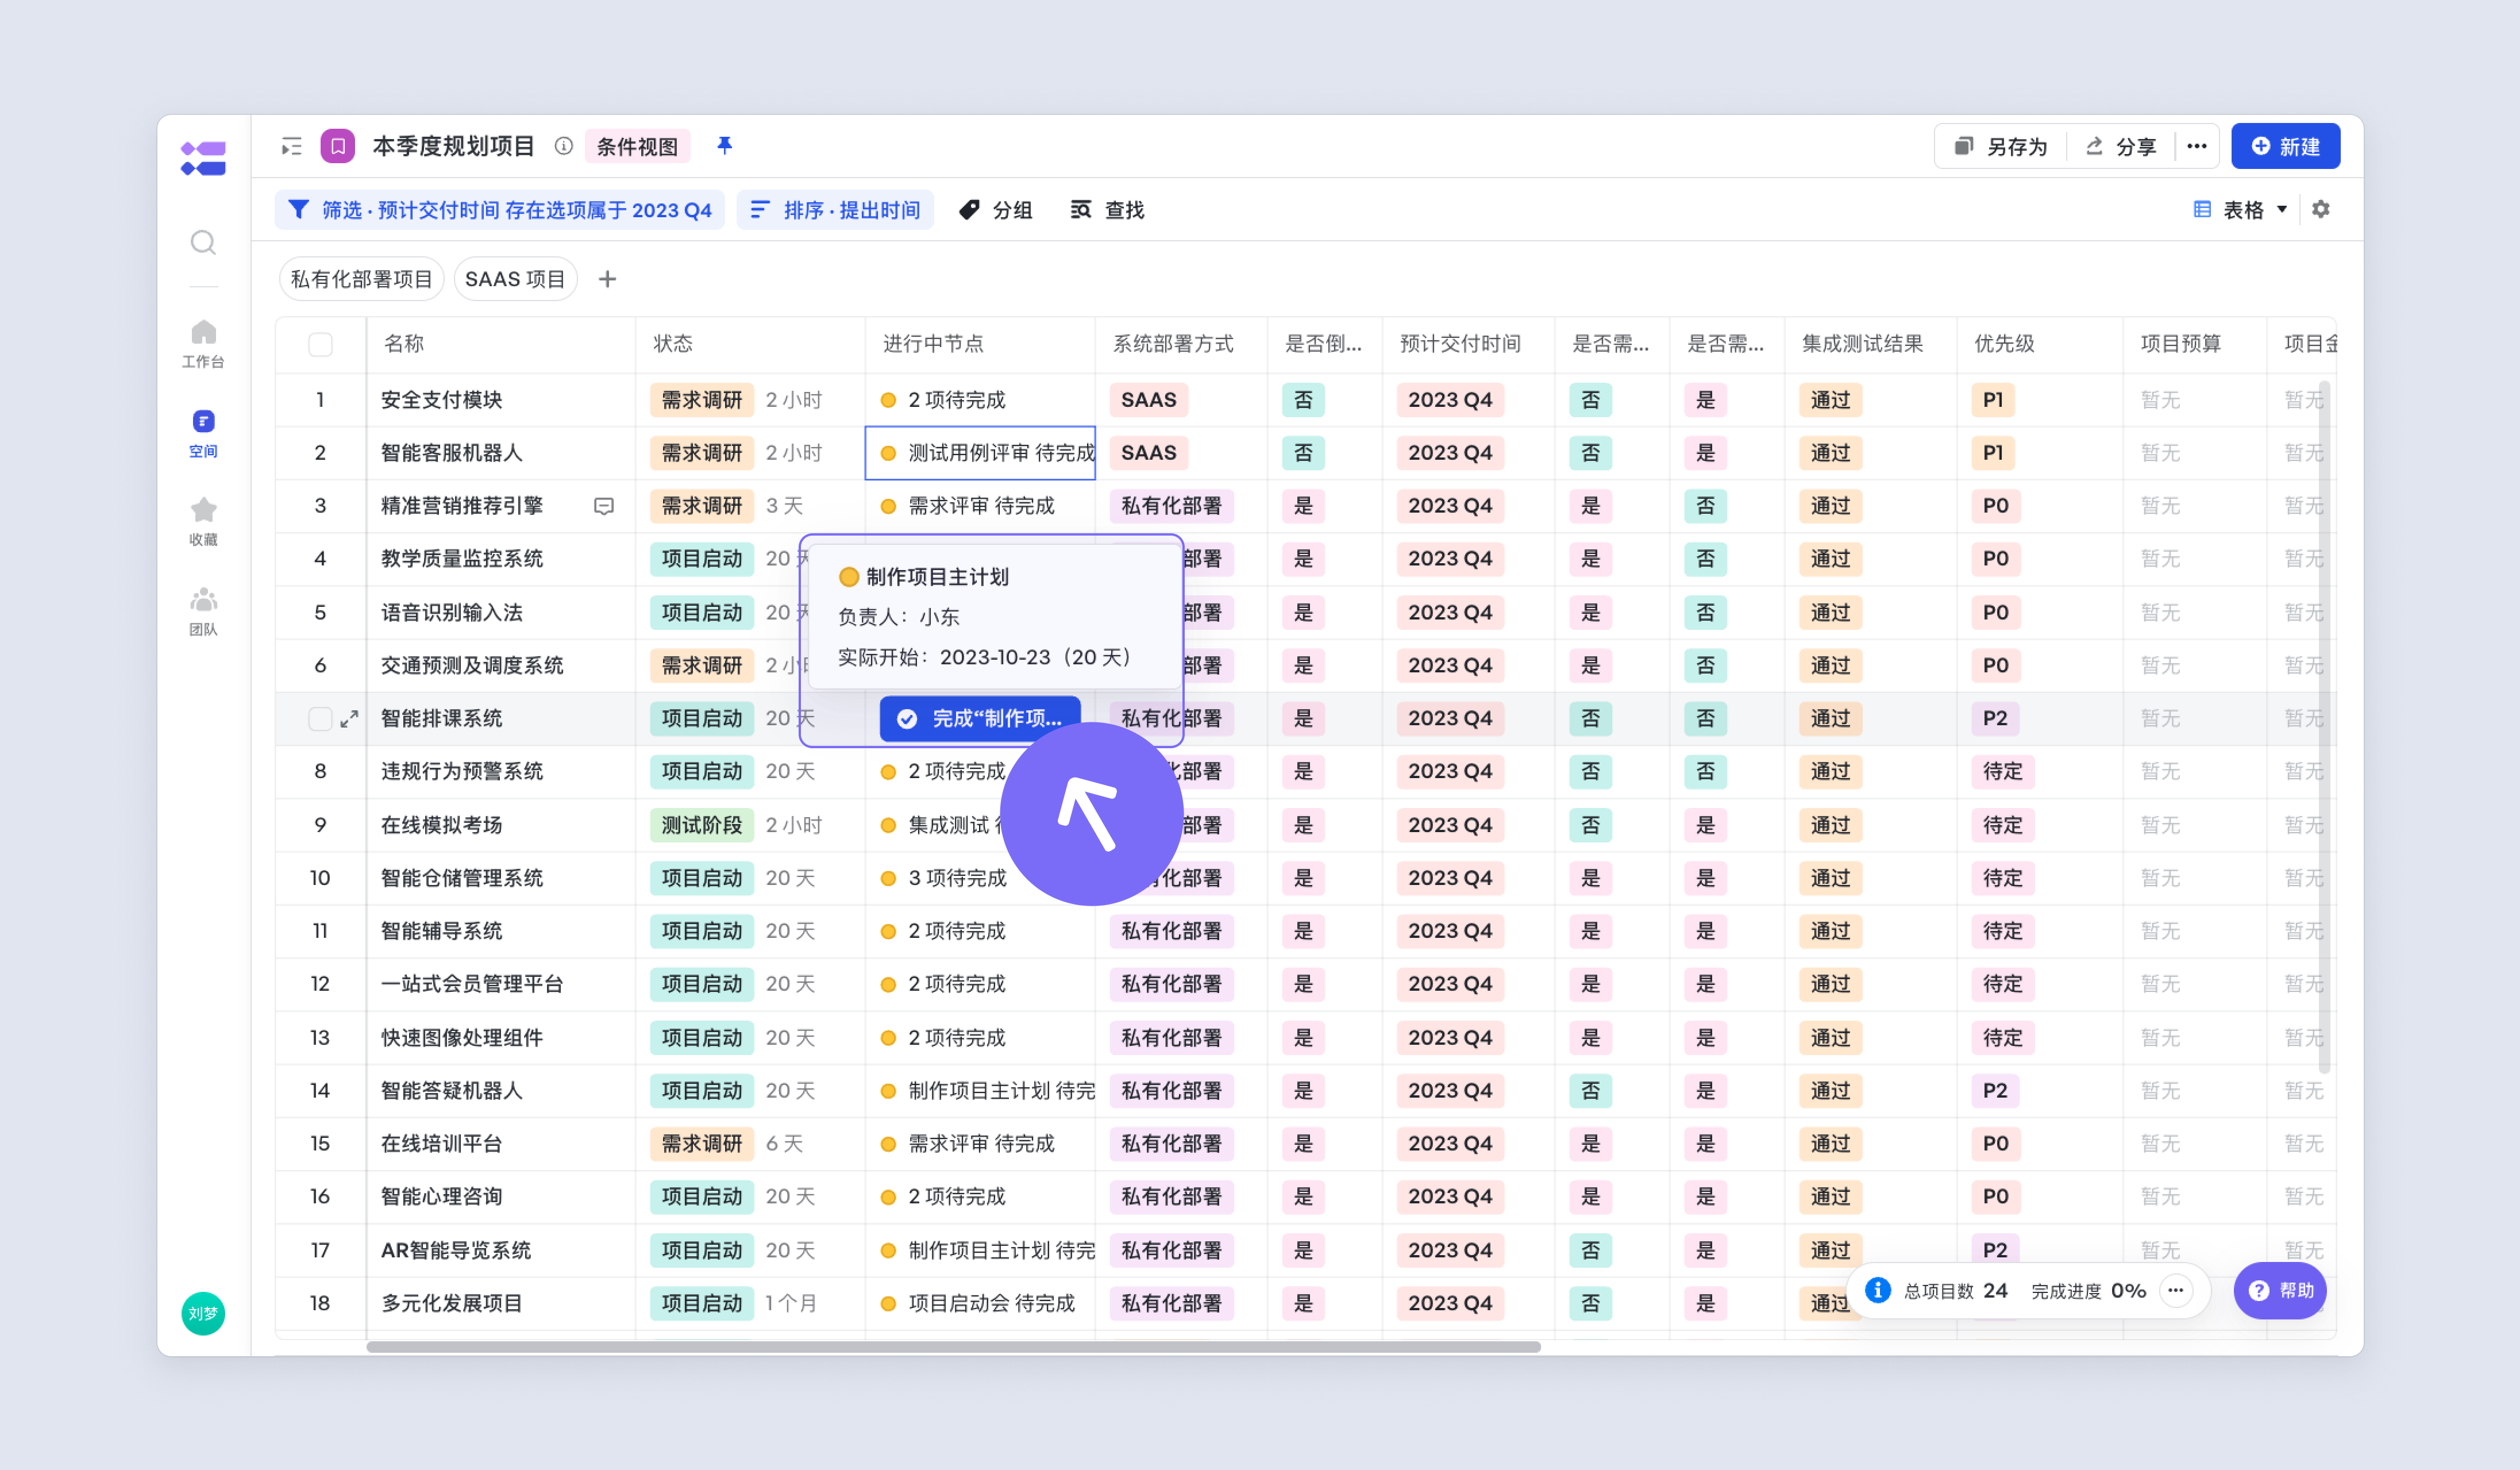Open 收藏 favorites in the sidebar

tap(203, 522)
